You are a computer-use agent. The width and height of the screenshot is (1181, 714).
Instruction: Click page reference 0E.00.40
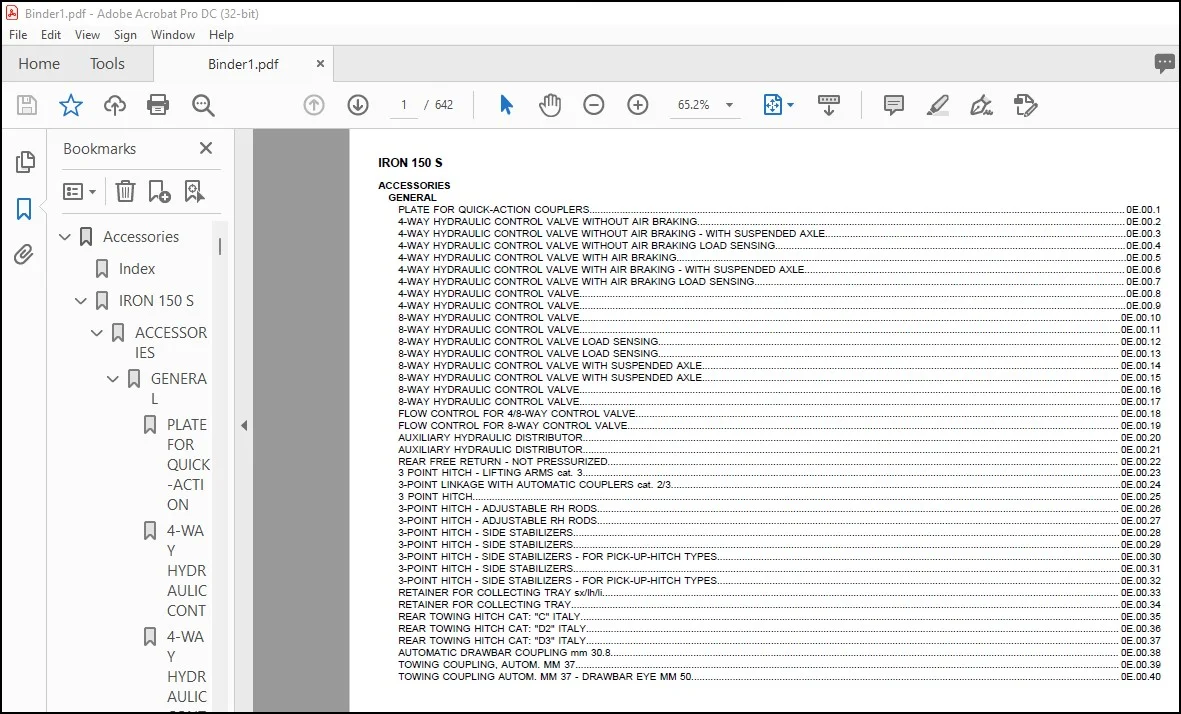1140,676
